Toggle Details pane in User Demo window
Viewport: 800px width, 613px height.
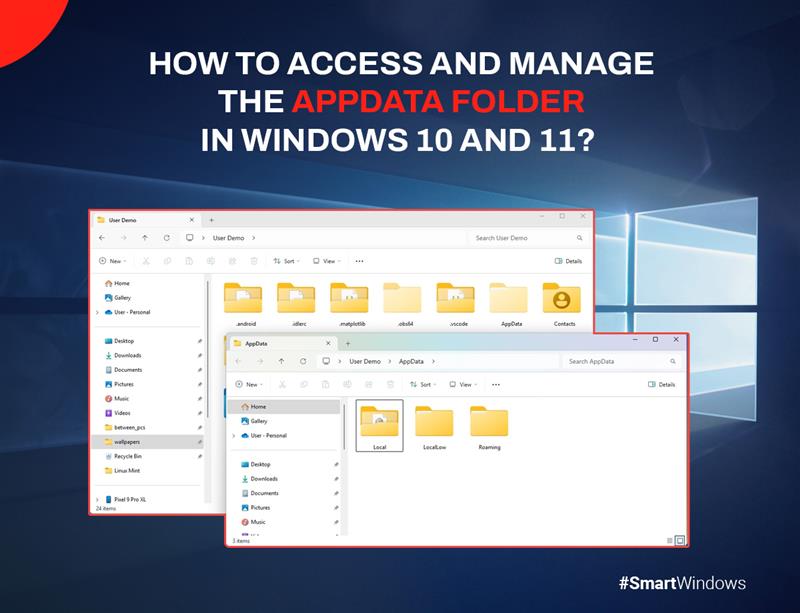[568, 261]
